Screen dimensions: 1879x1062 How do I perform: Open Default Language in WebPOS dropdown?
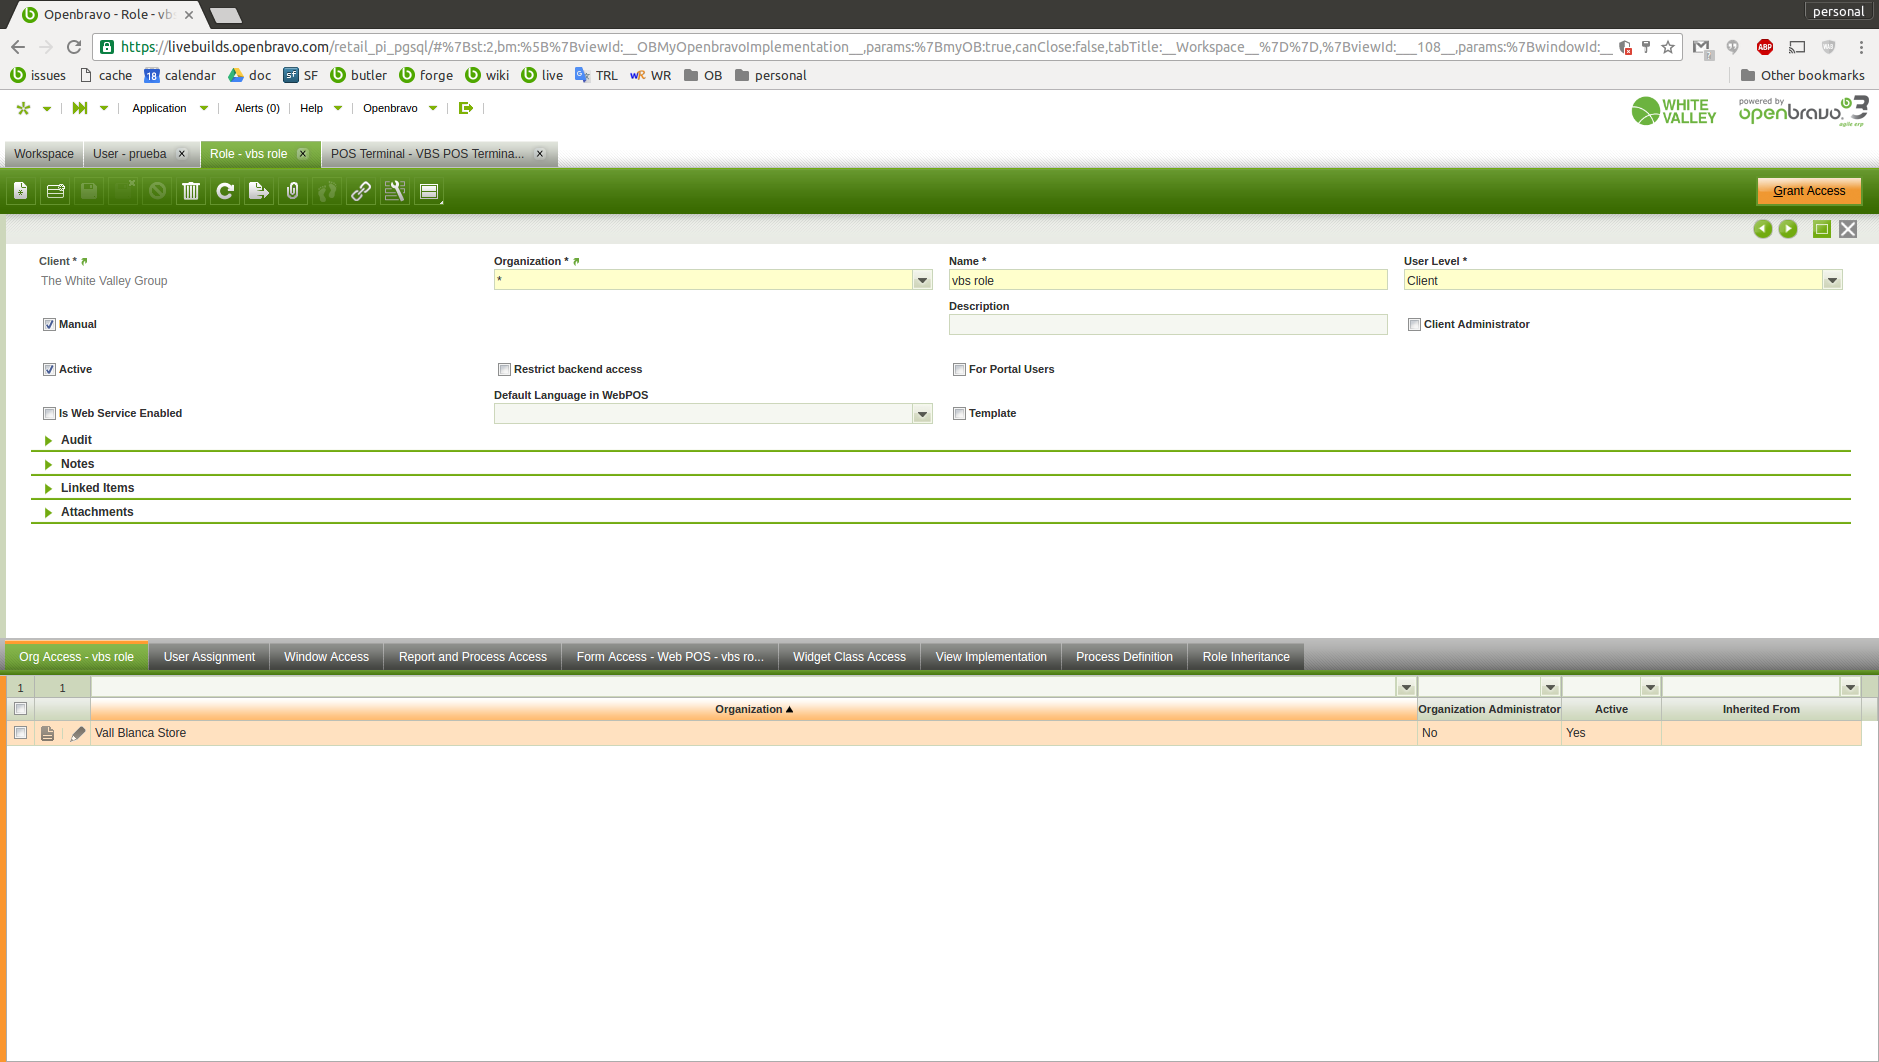(922, 414)
